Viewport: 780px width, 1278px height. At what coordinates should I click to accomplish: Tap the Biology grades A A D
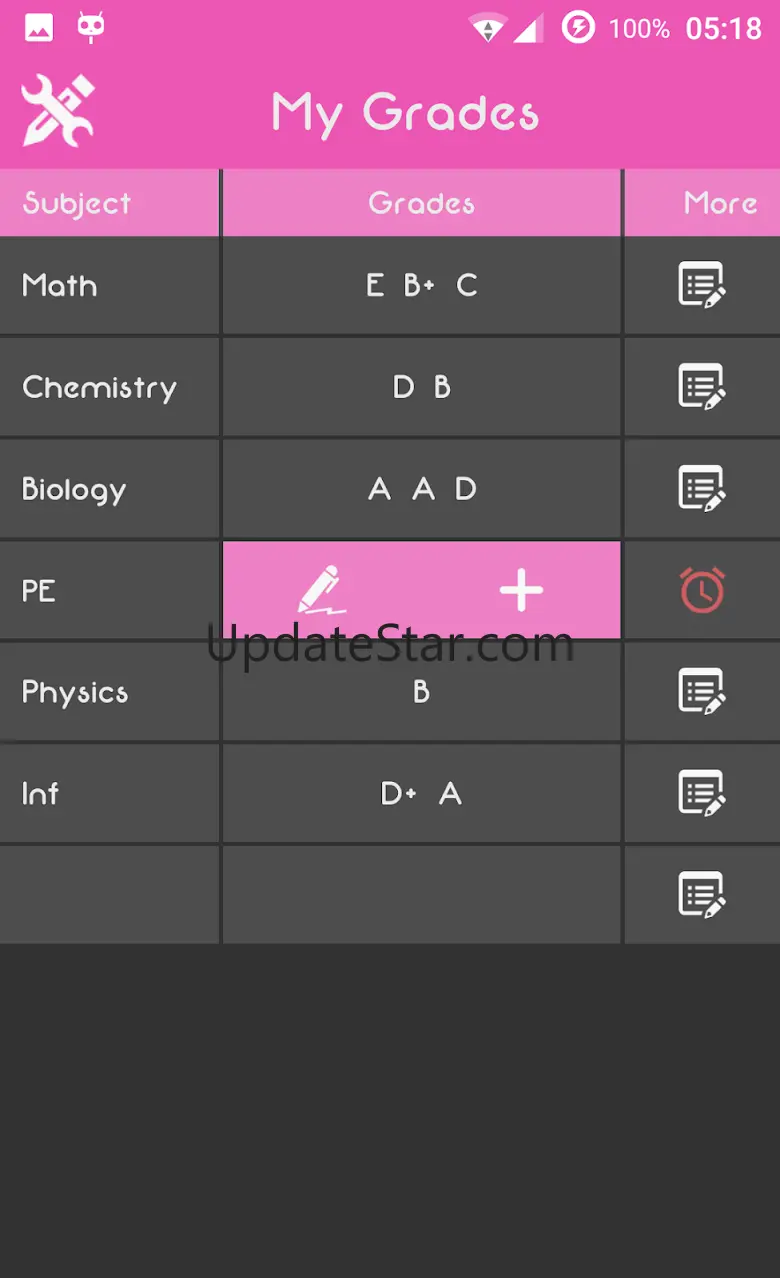[x=421, y=489]
